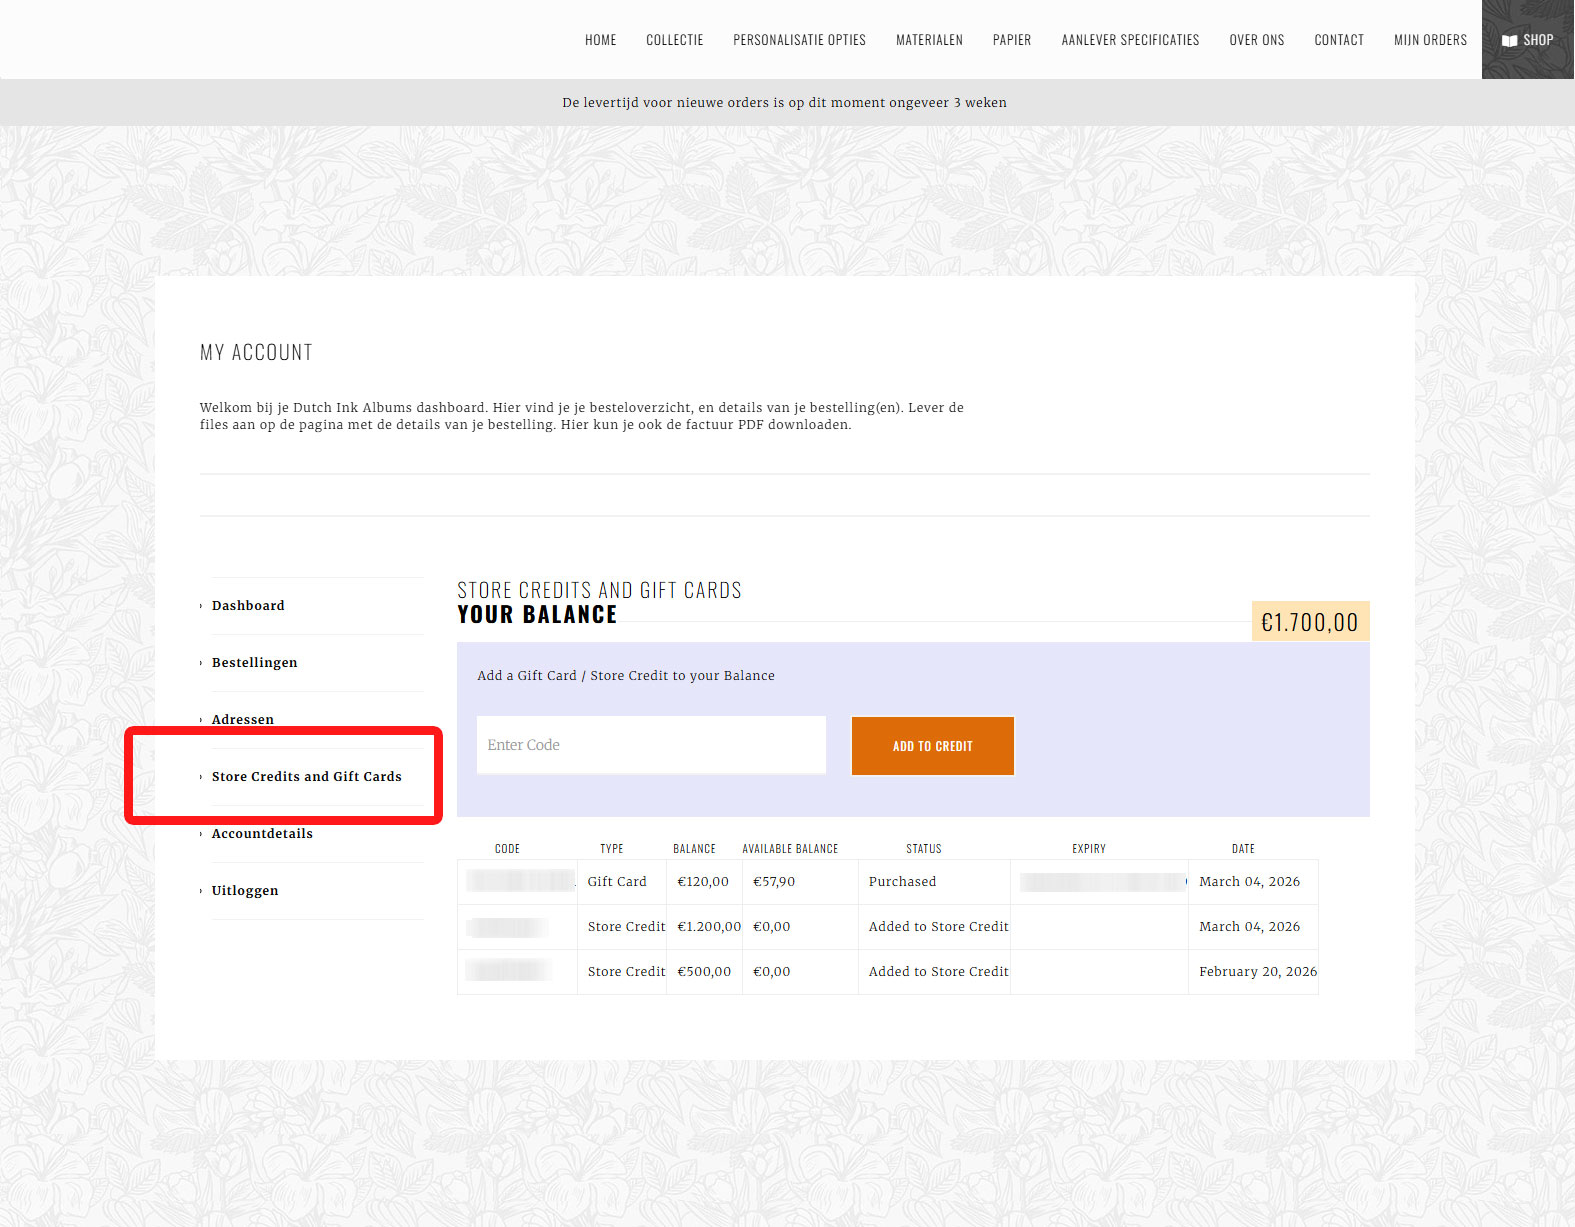Image resolution: width=1575 pixels, height=1227 pixels.
Task: Go to Mijn Orders
Action: 1430,40
